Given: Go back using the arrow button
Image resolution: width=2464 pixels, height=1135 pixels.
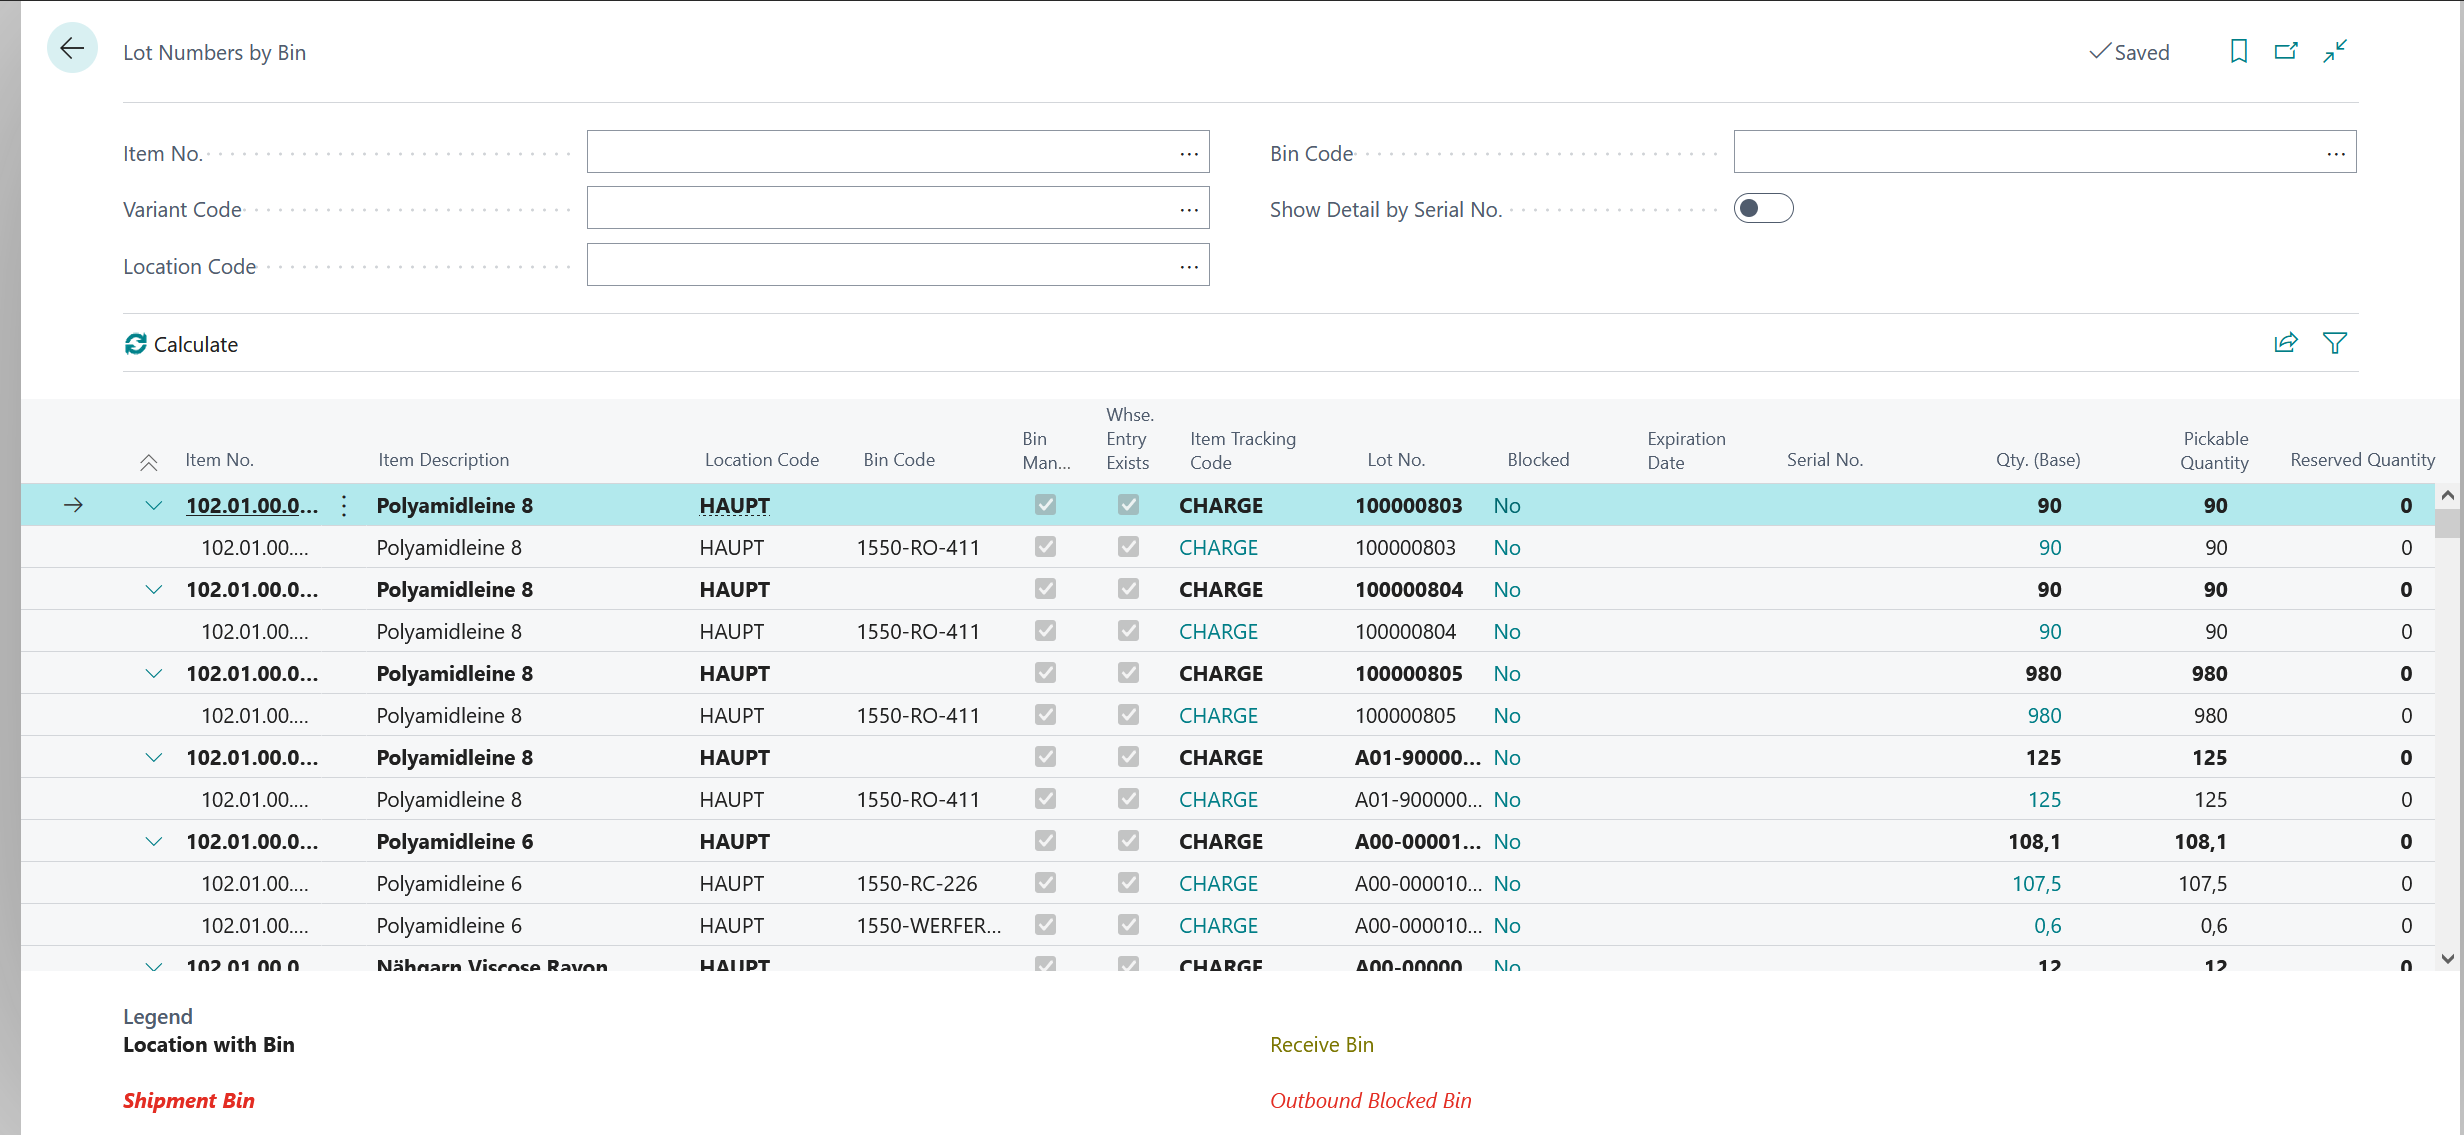Looking at the screenshot, I should [x=72, y=49].
